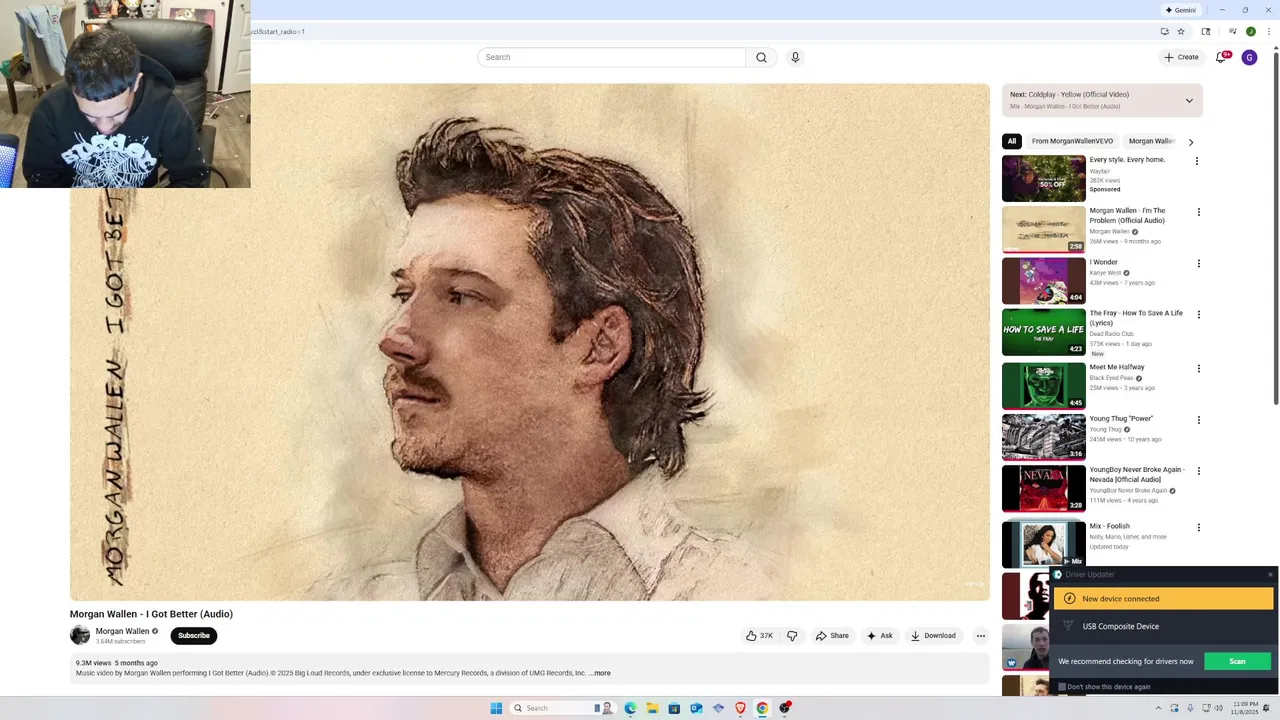Open Meet Me Halfway thumbnail
1280x720 pixels.
1044,386
